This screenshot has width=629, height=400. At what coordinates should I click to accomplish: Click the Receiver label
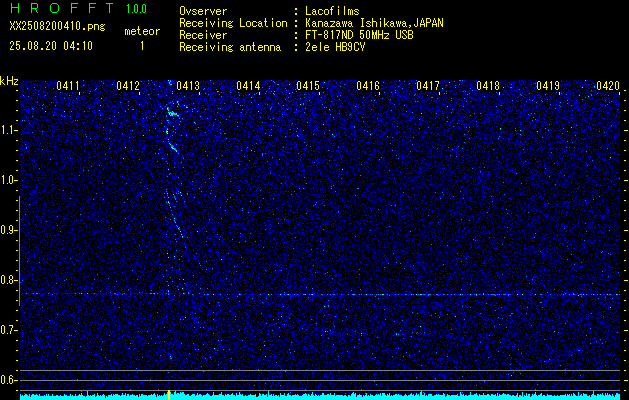[203, 35]
